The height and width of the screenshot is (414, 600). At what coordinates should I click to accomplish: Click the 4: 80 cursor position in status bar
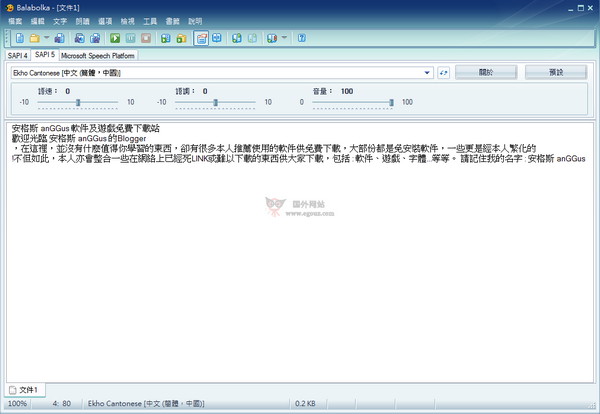pyautogui.click(x=62, y=403)
